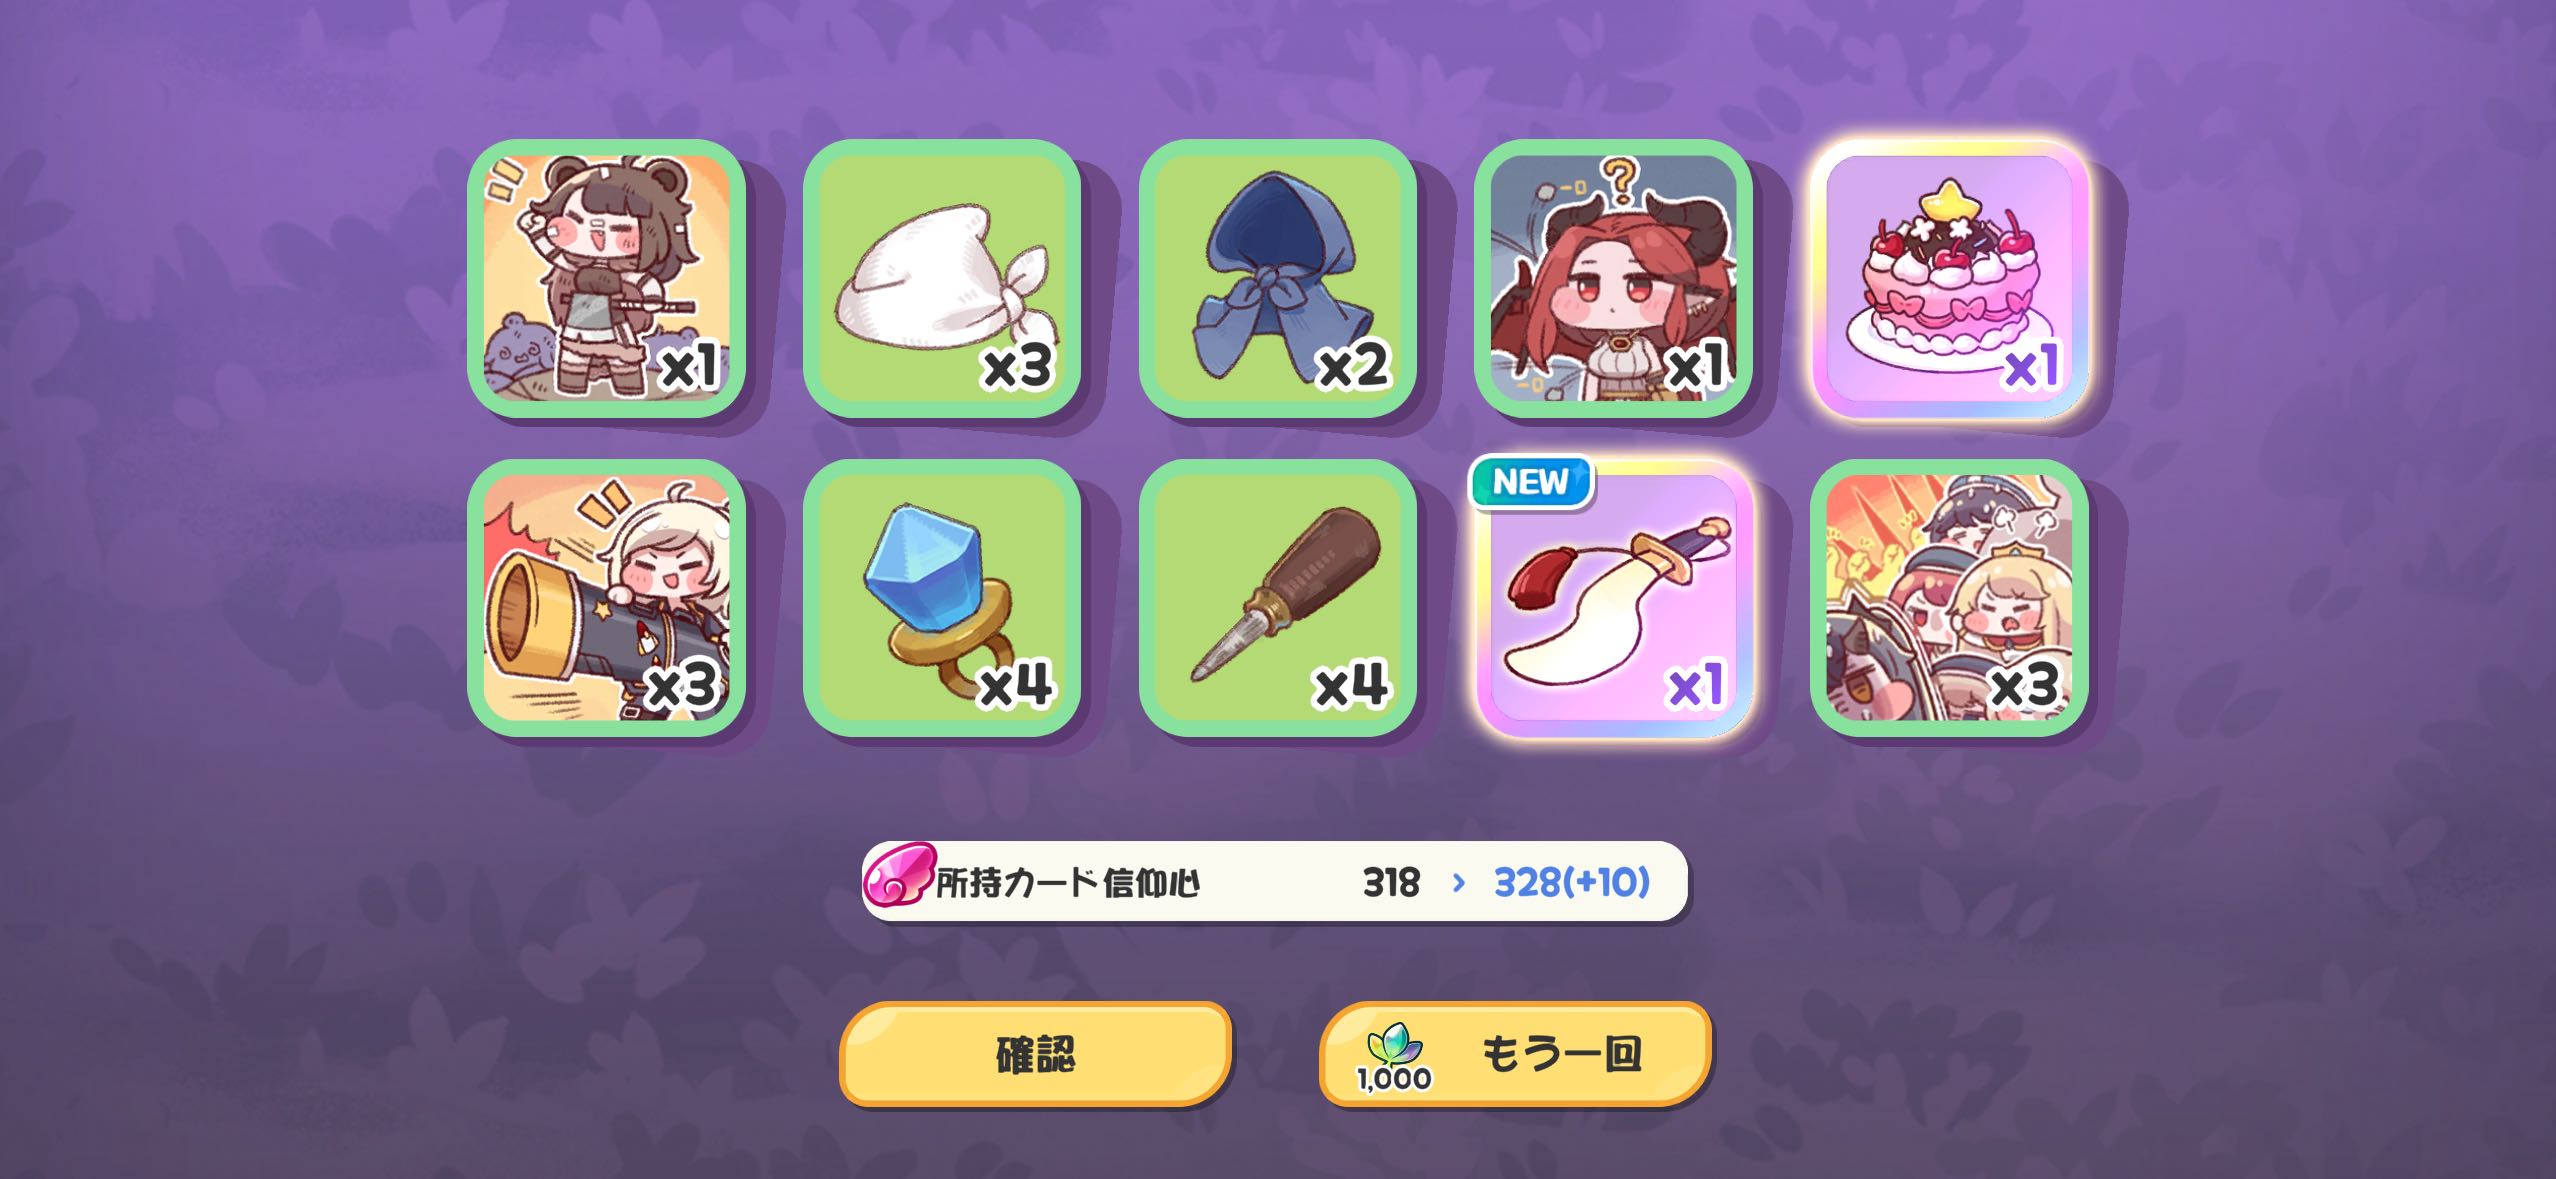Tap the 1,000 leaf currency icon
Viewport: 2556px width, 1179px height.
(x=1394, y=1058)
